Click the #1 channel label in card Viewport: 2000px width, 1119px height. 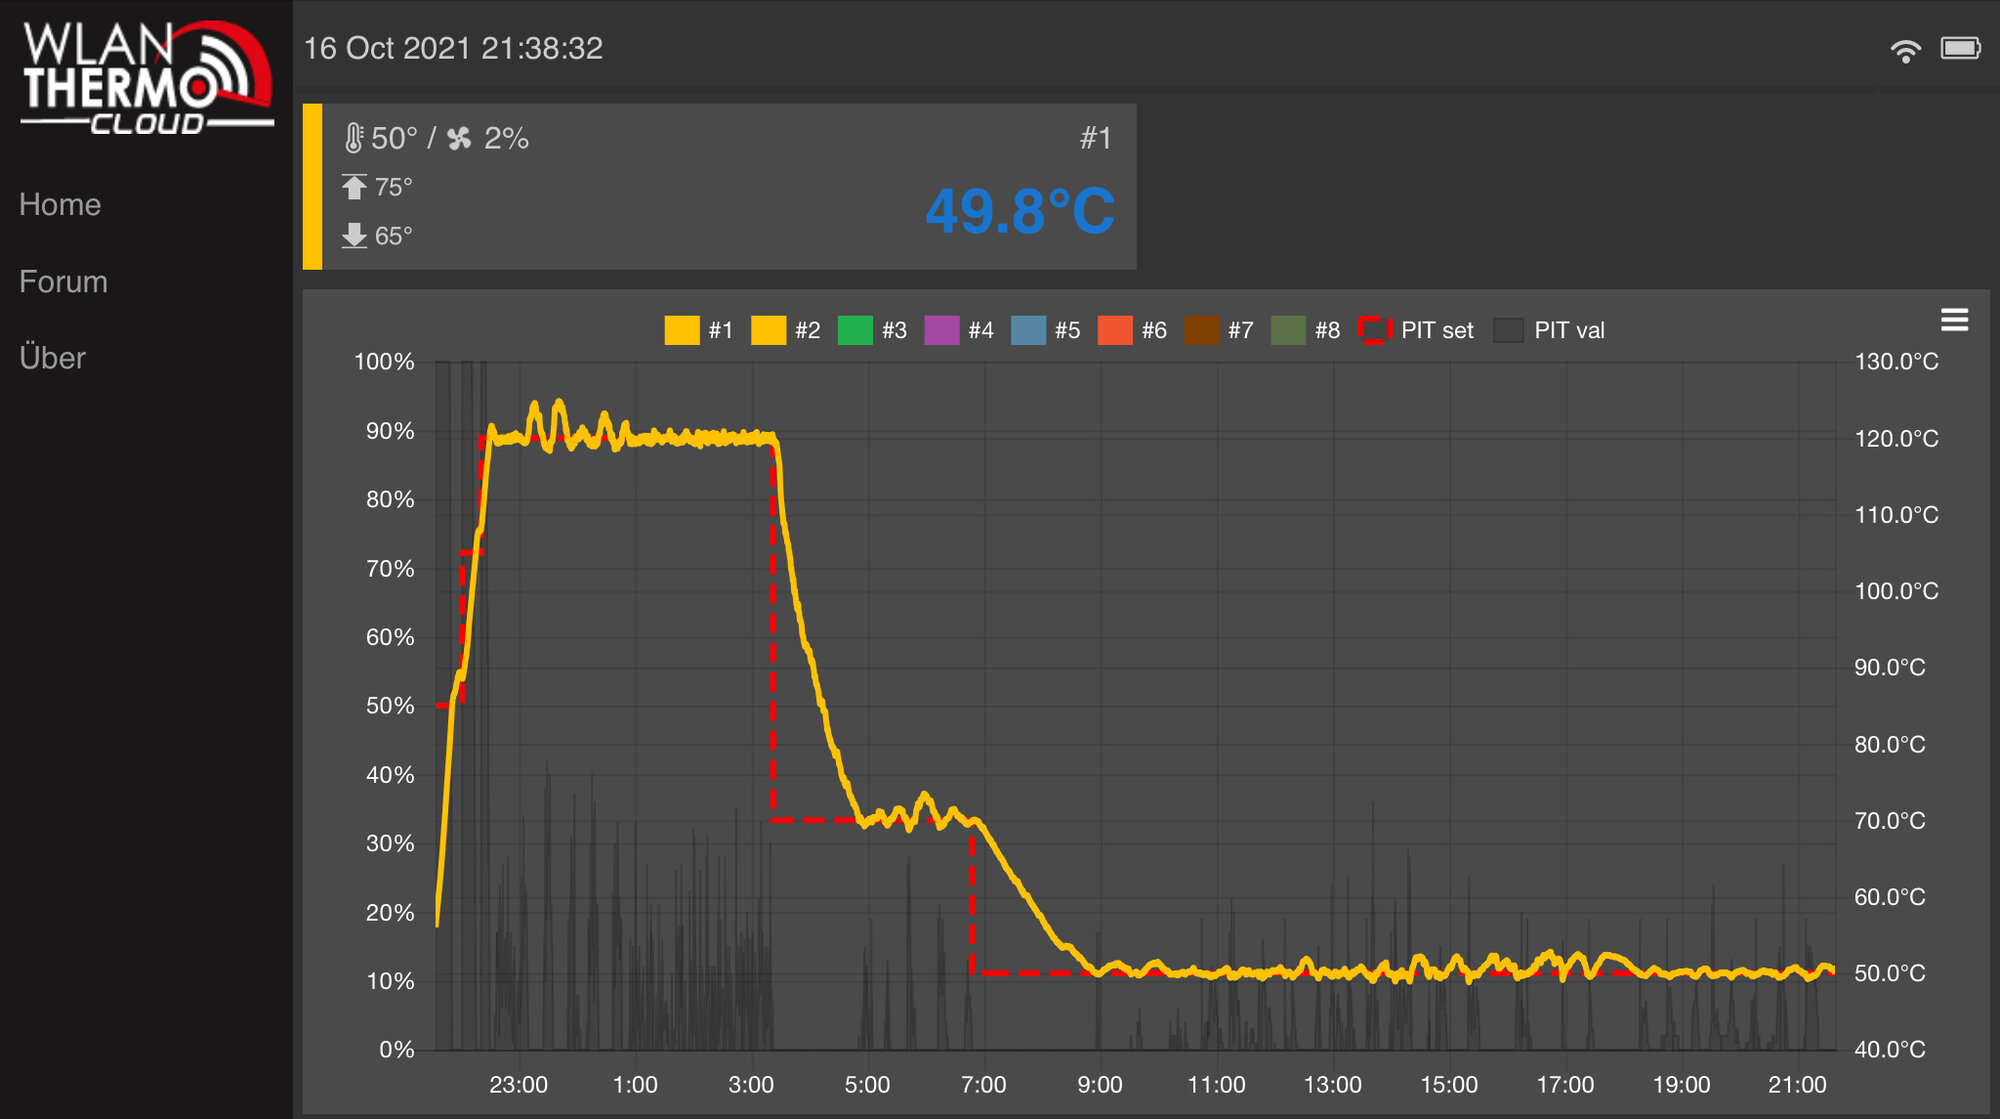pyautogui.click(x=1096, y=138)
